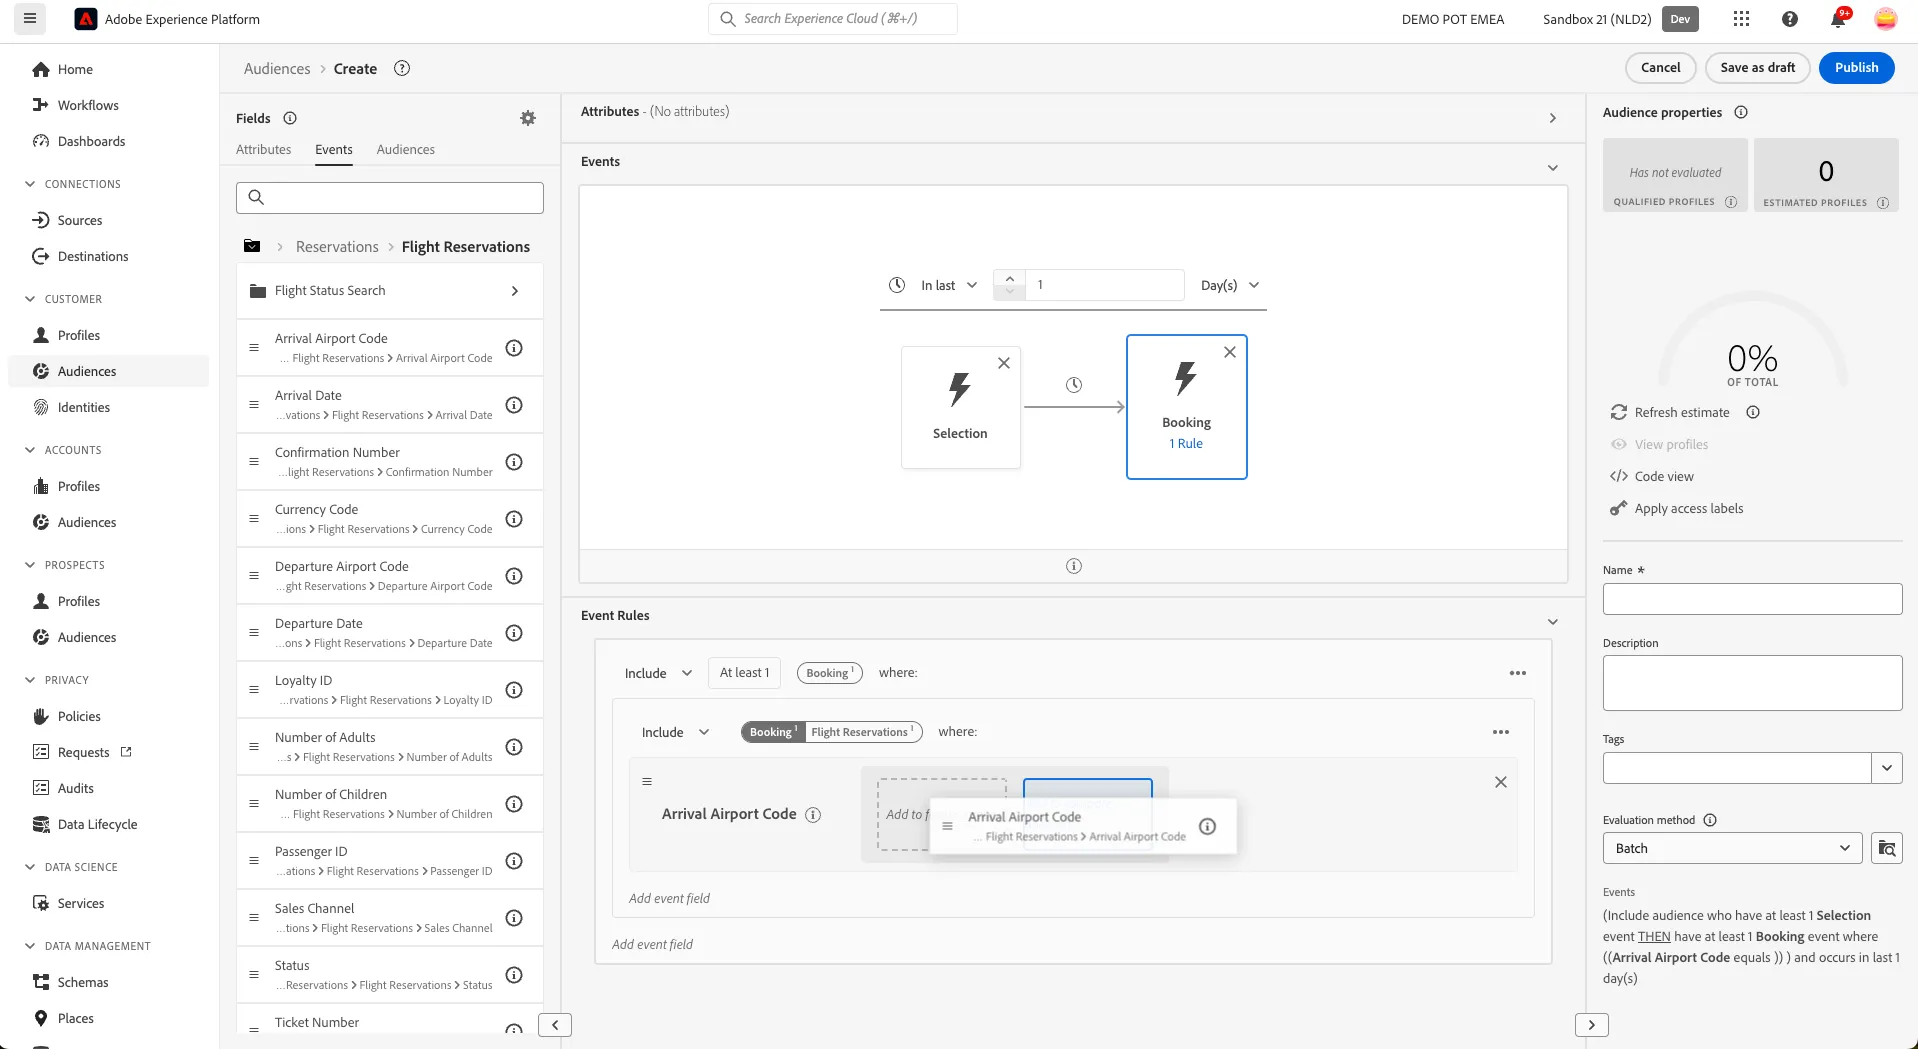Click the At least 1 button
This screenshot has height=1049, width=1918.
click(744, 673)
